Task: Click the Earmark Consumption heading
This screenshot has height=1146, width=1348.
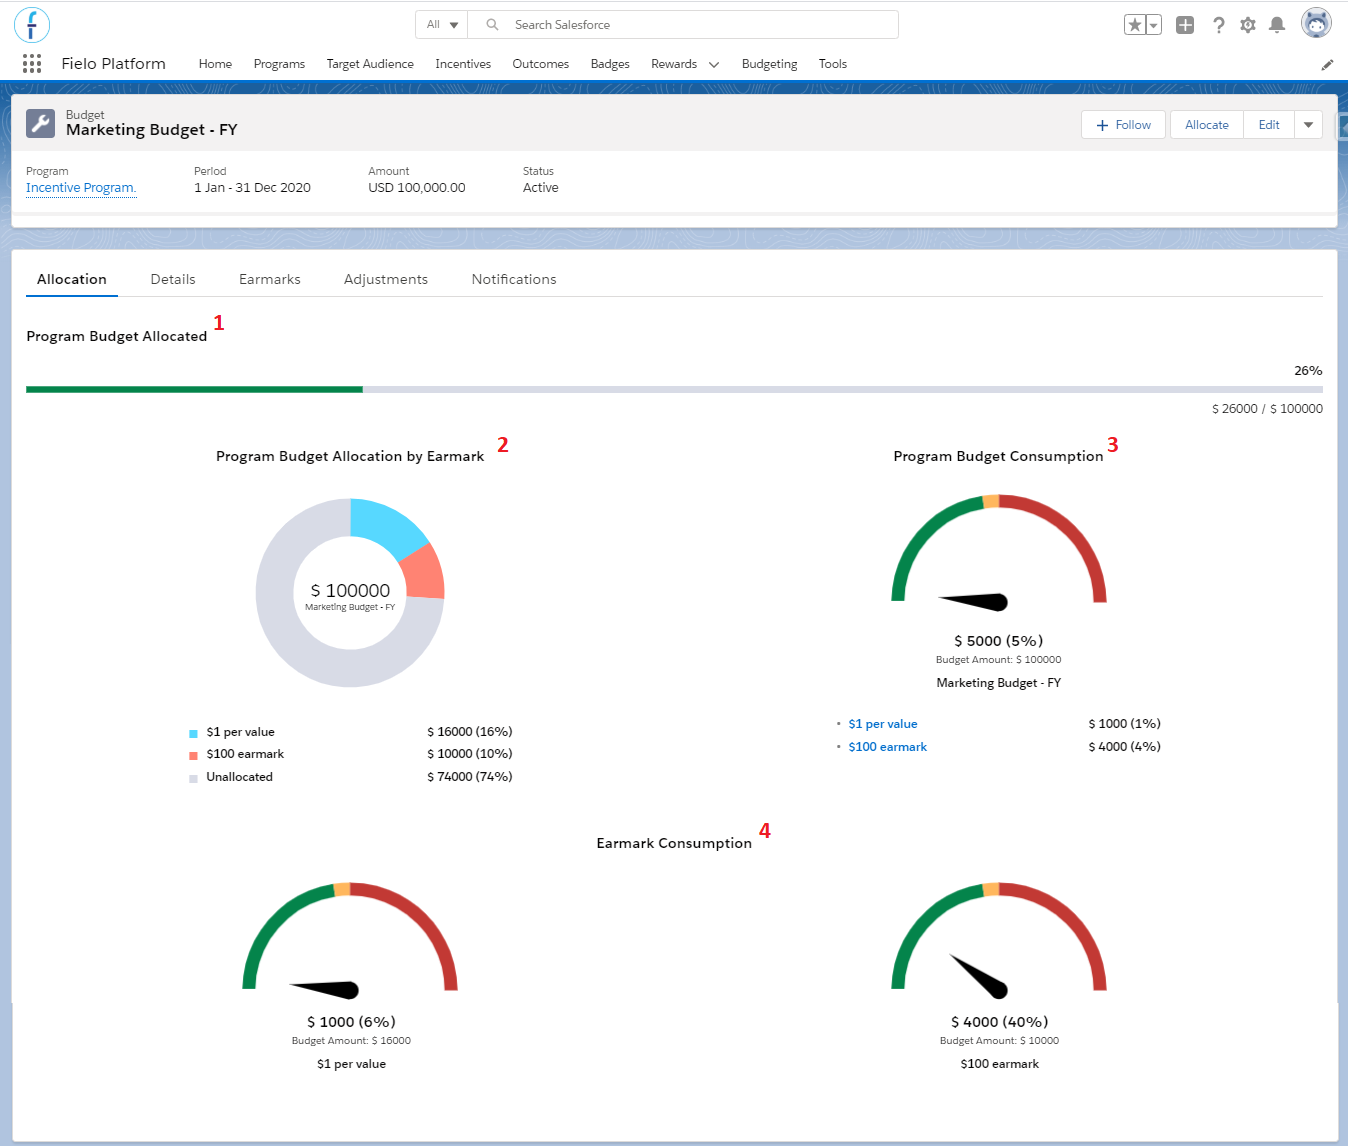Action: tap(674, 843)
